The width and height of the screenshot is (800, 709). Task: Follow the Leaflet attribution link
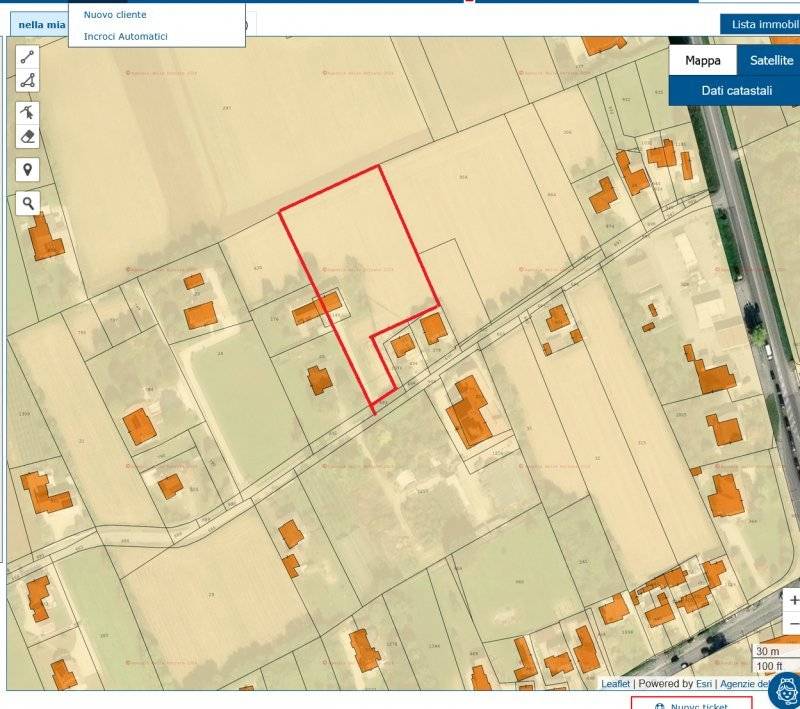click(x=616, y=683)
